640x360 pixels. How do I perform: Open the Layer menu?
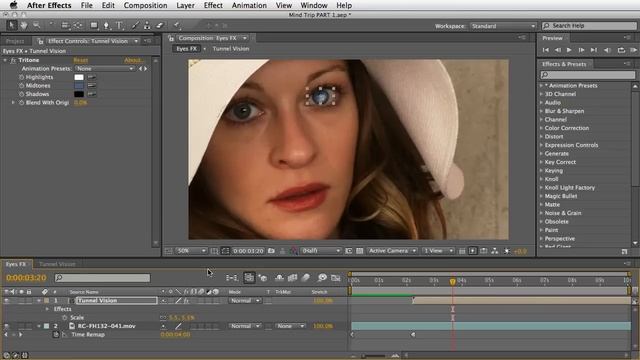pos(185,5)
